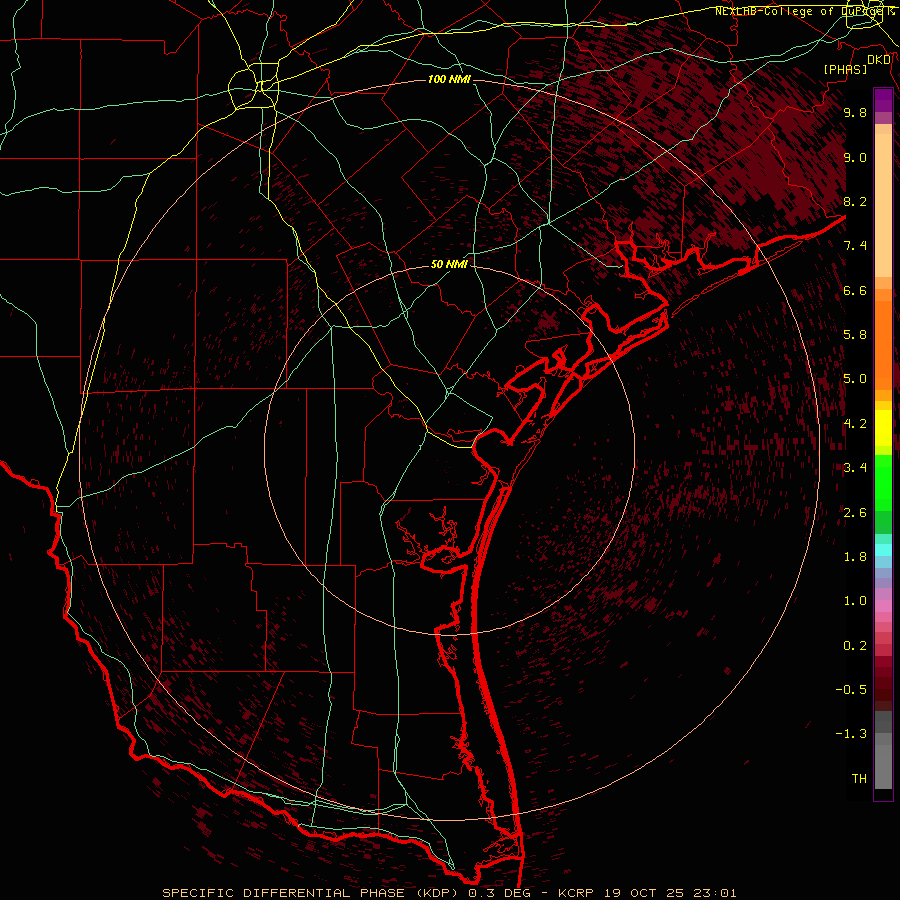Select the 9.0 value on the scale
This screenshot has height=900, width=900.
pyautogui.click(x=855, y=157)
